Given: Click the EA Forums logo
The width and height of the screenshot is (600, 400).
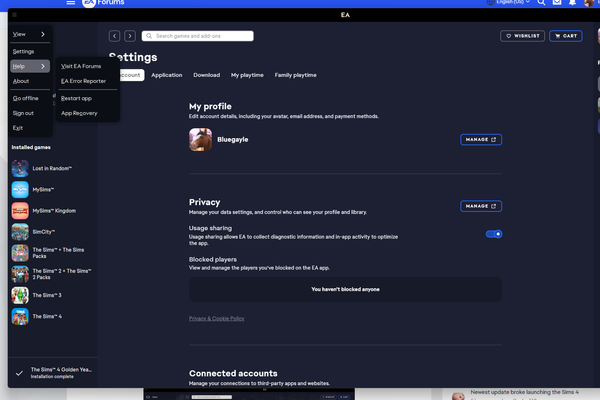Looking at the screenshot, I should (x=103, y=3).
